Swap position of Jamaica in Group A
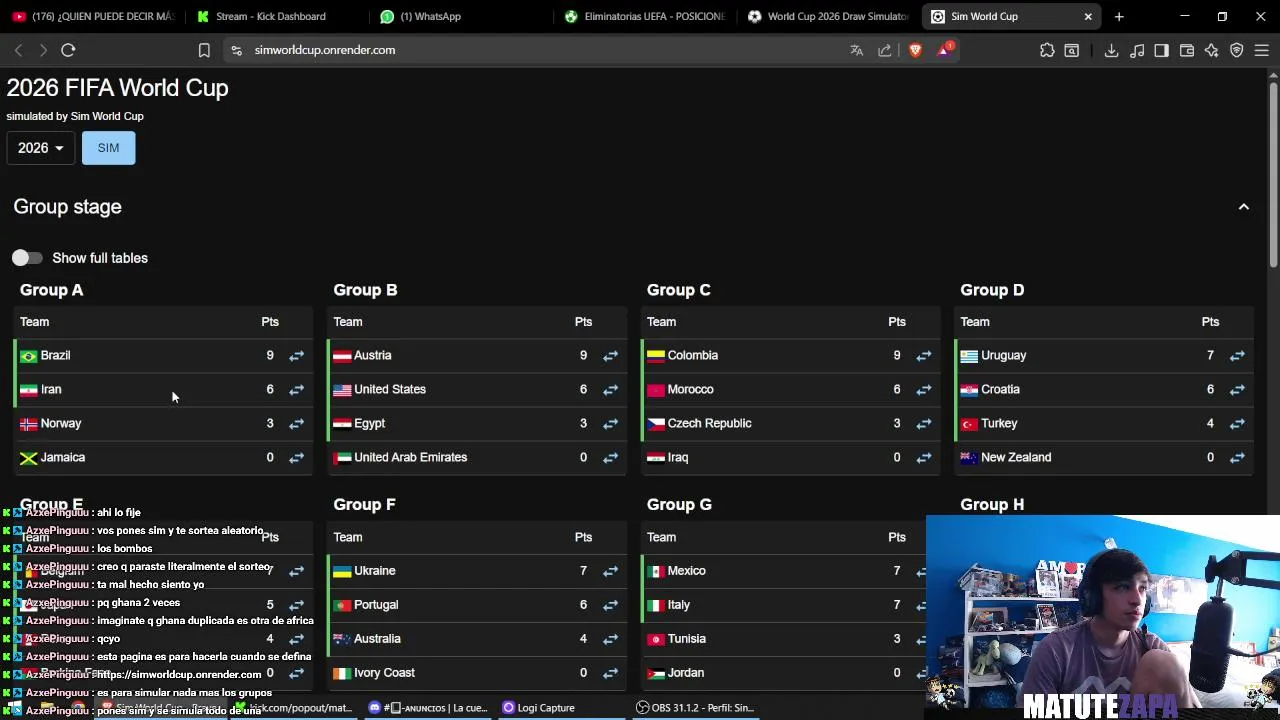The width and height of the screenshot is (1280, 720). point(296,458)
